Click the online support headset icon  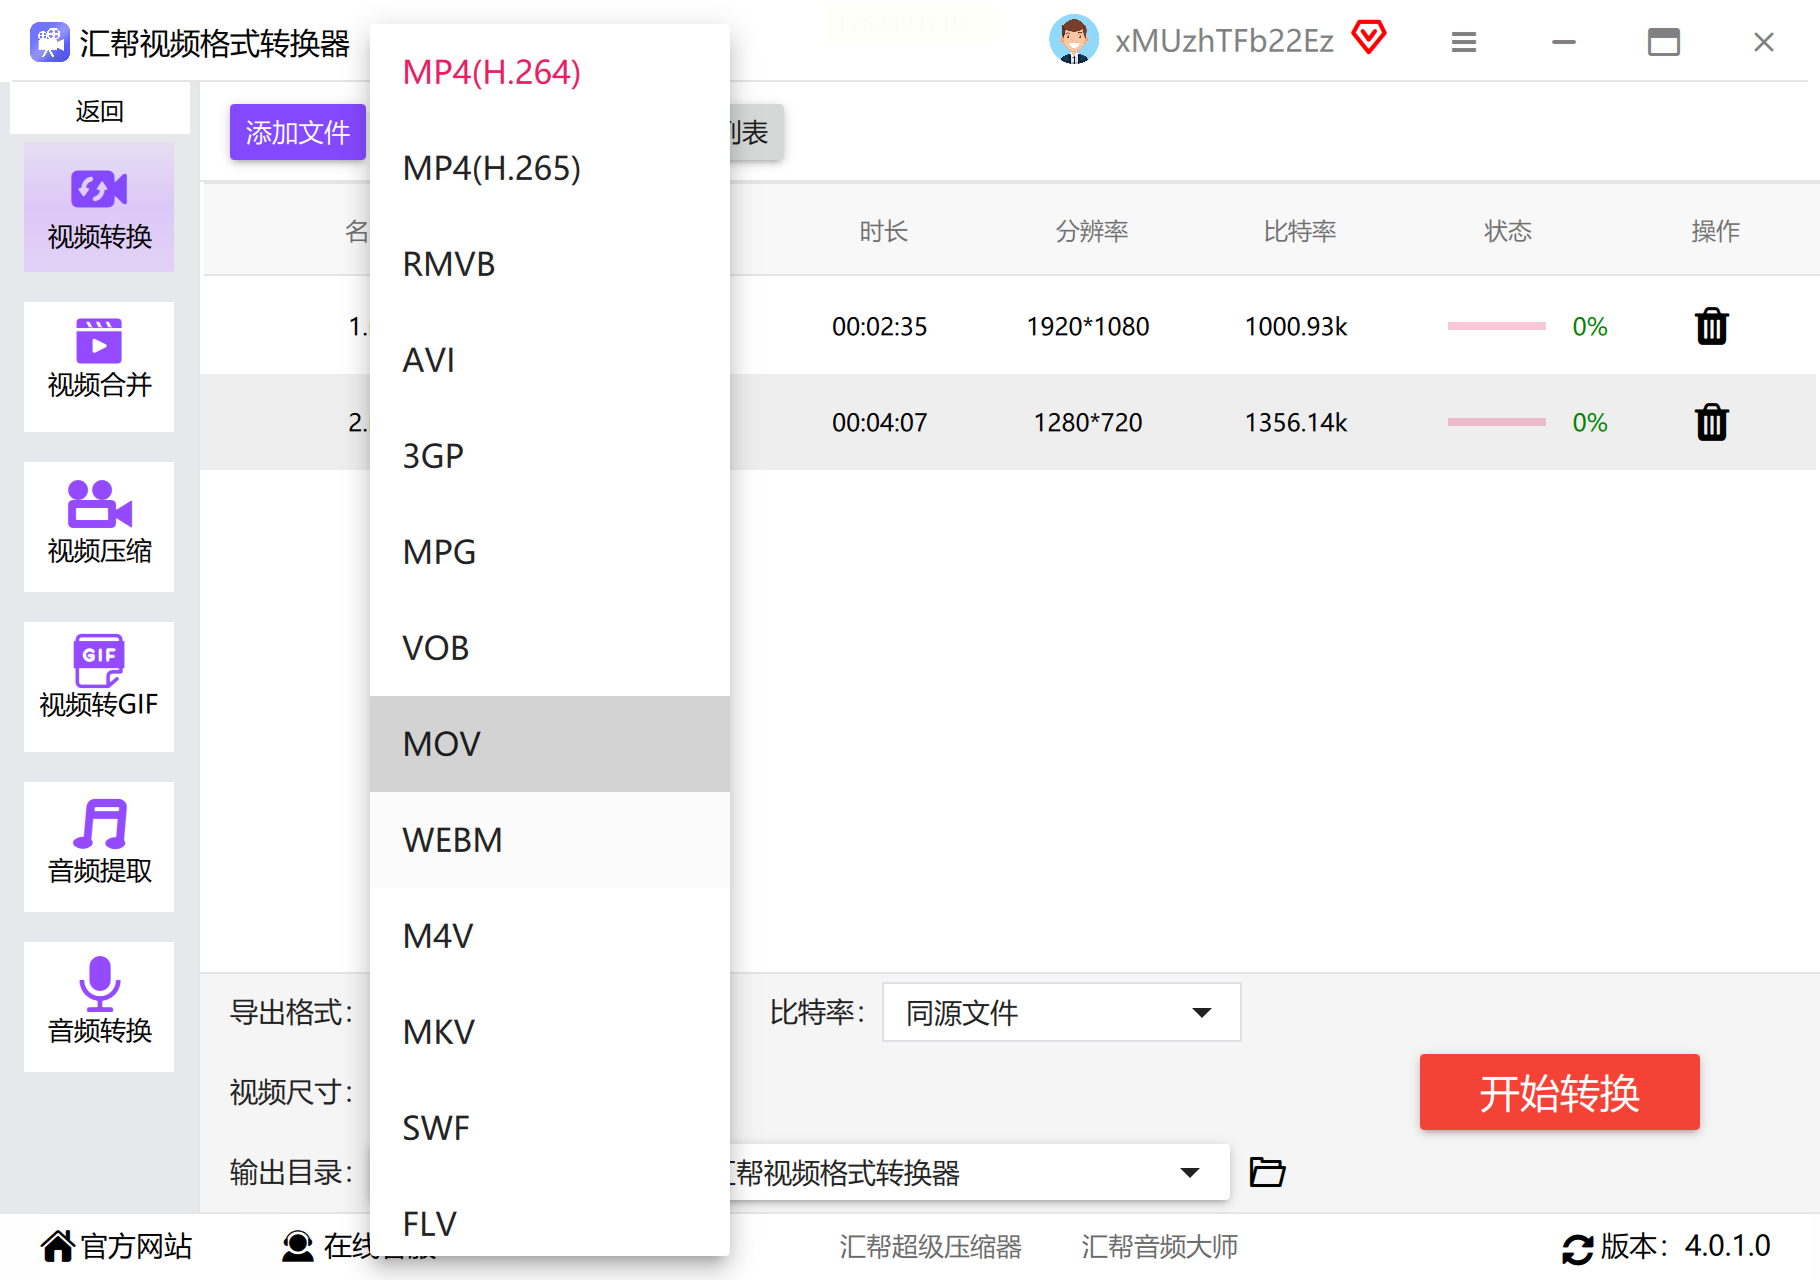(x=298, y=1246)
